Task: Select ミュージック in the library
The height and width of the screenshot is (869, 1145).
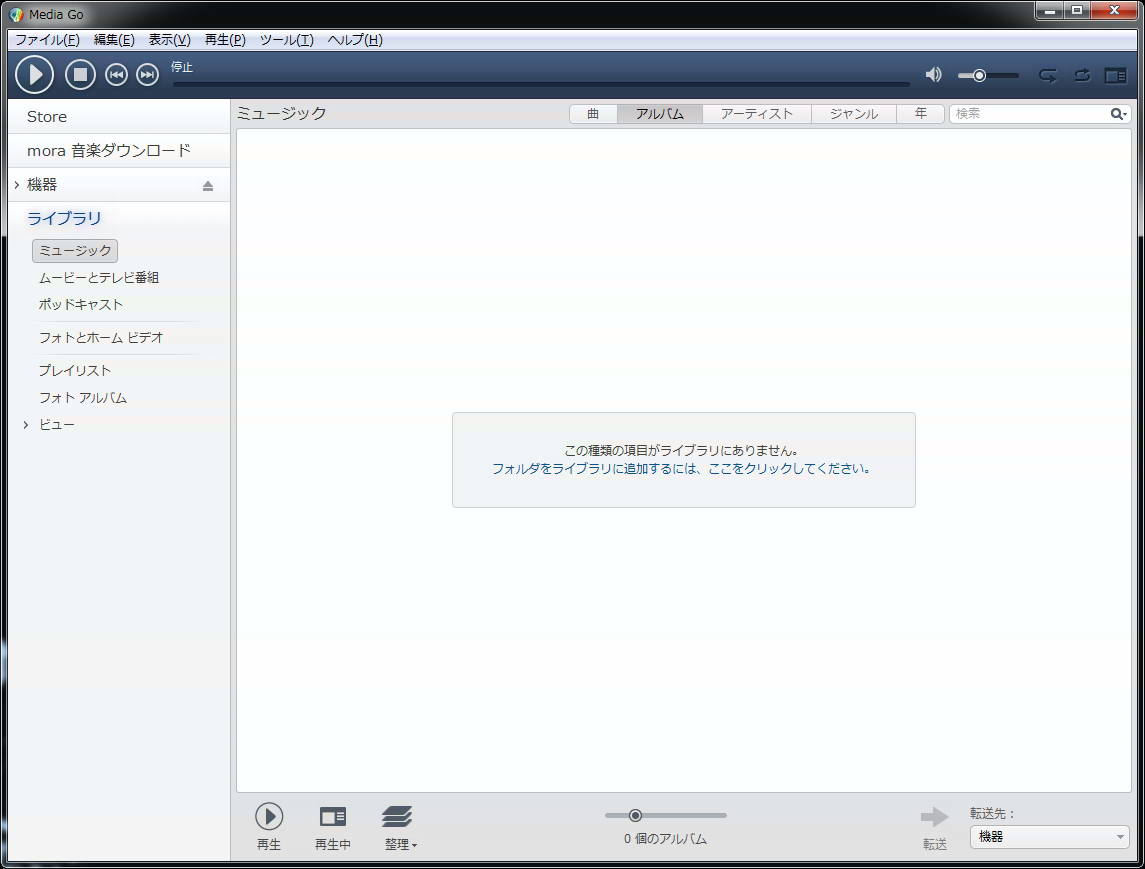Action: (75, 250)
